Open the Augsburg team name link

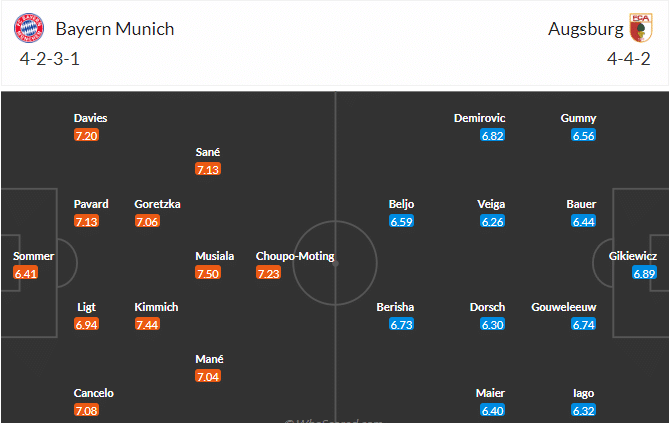586,29
